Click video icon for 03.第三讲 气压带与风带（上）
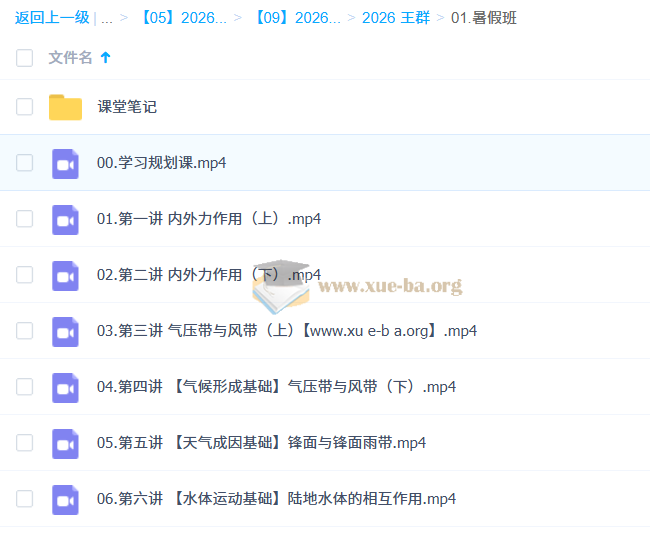650x540 pixels. pos(65,332)
